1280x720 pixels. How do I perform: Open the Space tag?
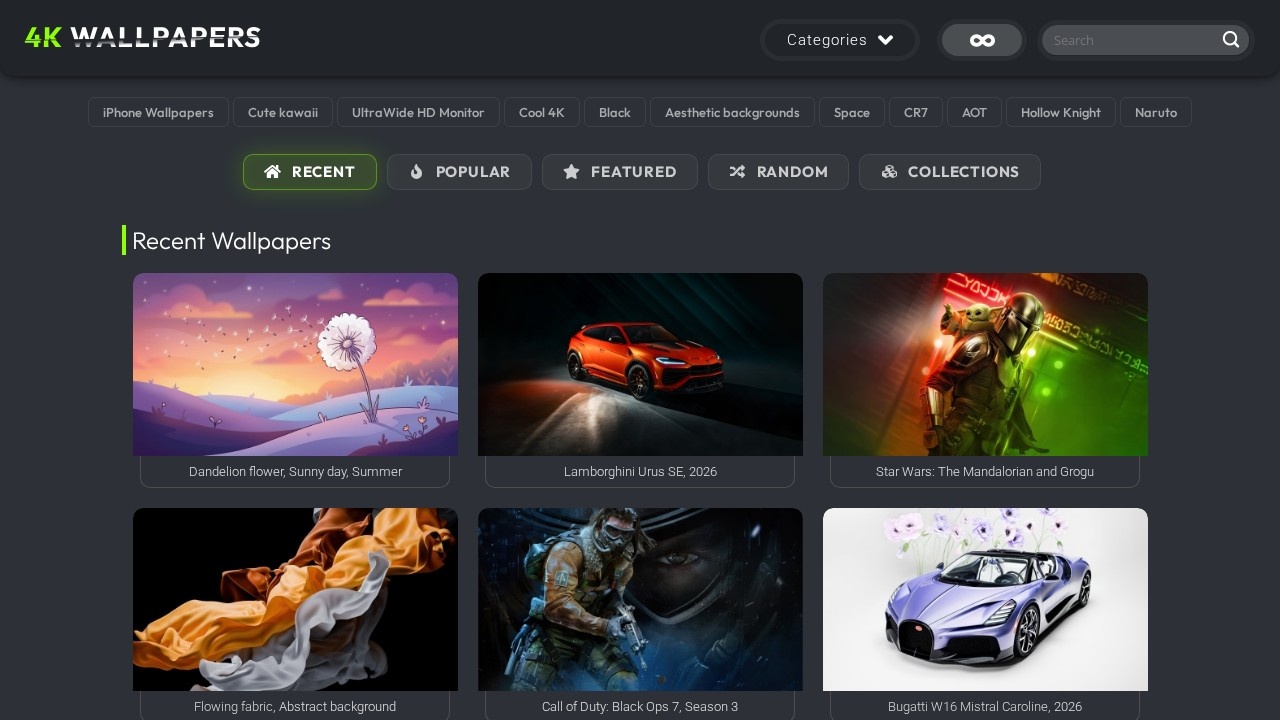[852, 112]
